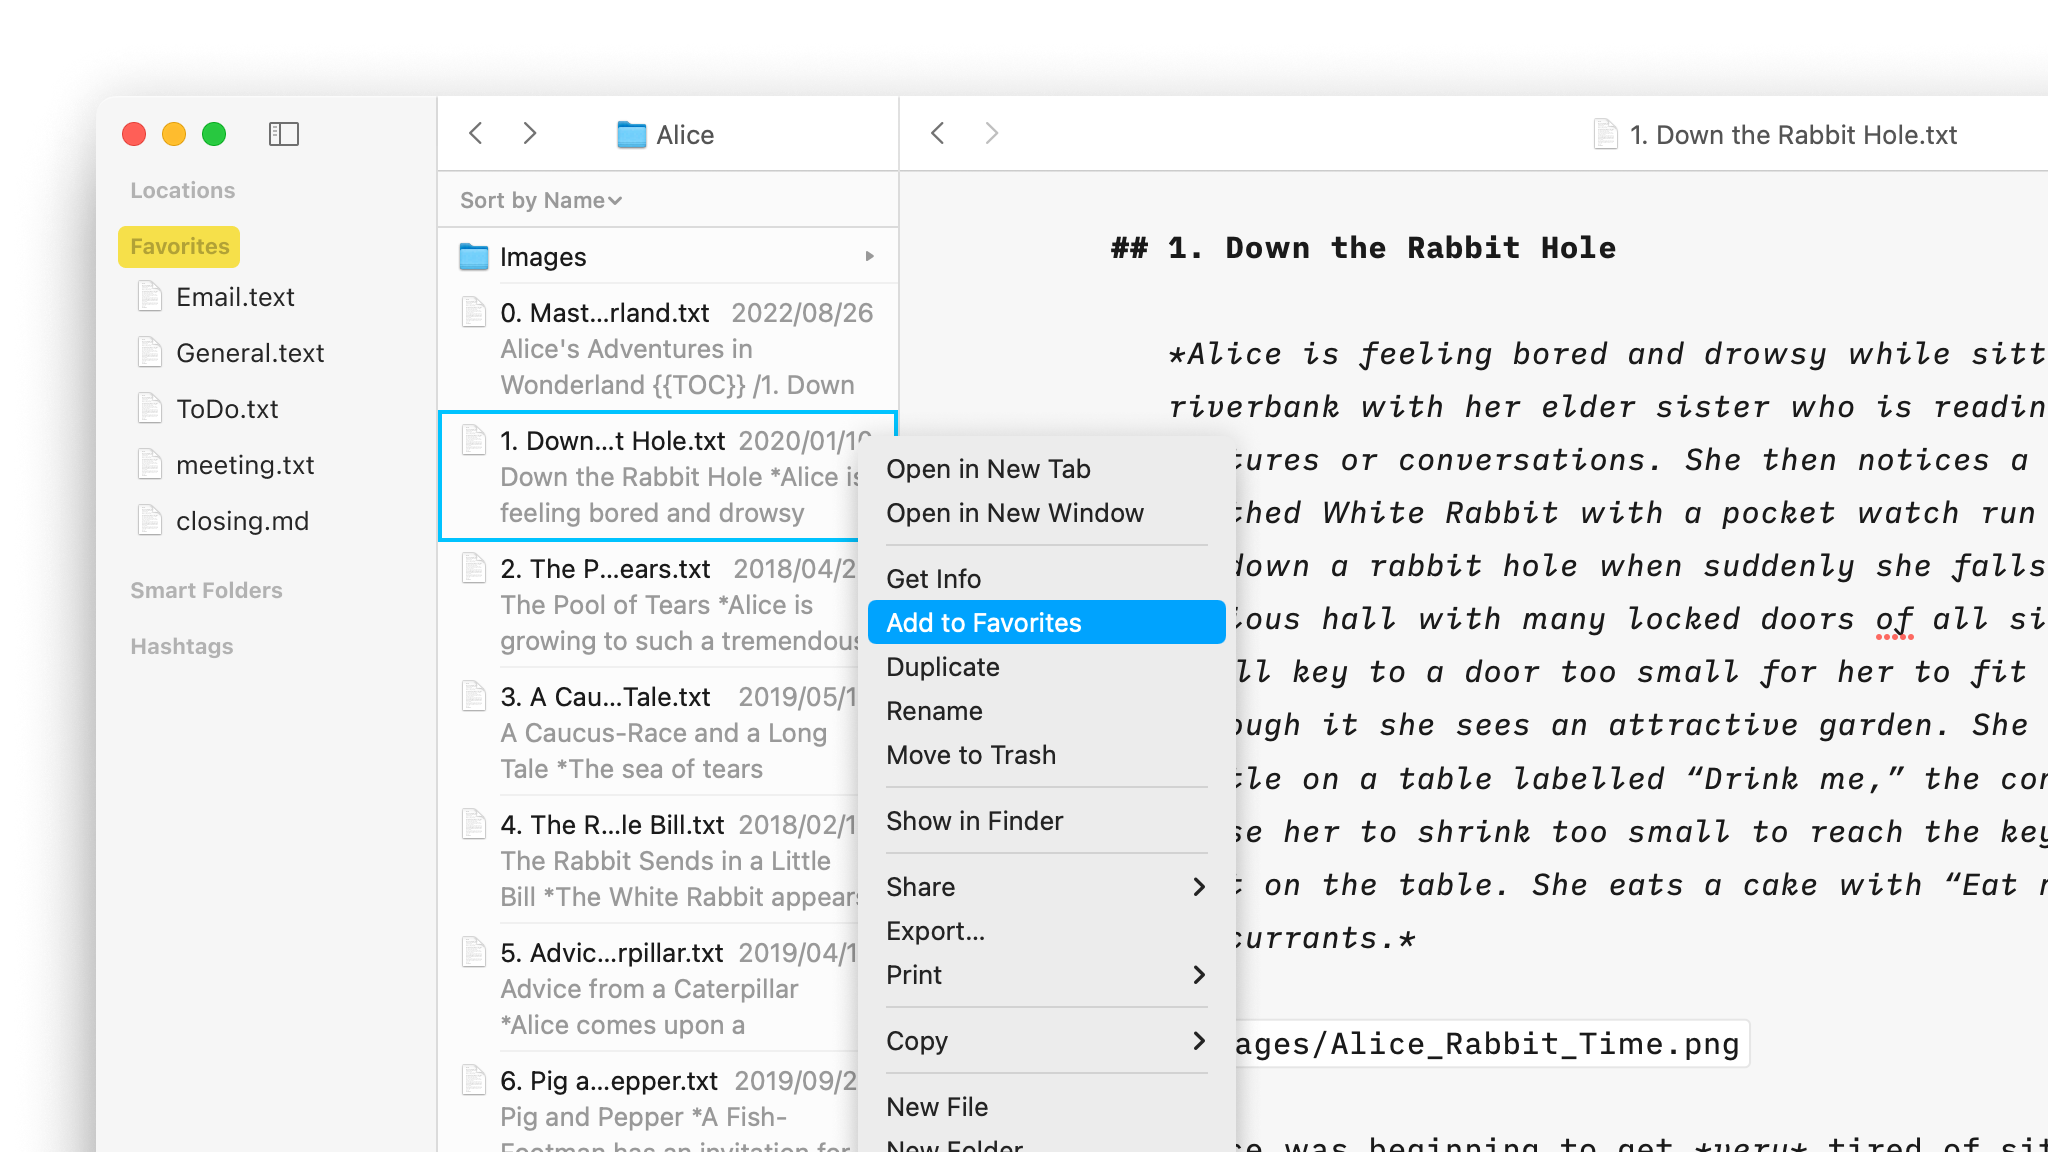Expand the Images folder disclosure arrow

(x=869, y=256)
